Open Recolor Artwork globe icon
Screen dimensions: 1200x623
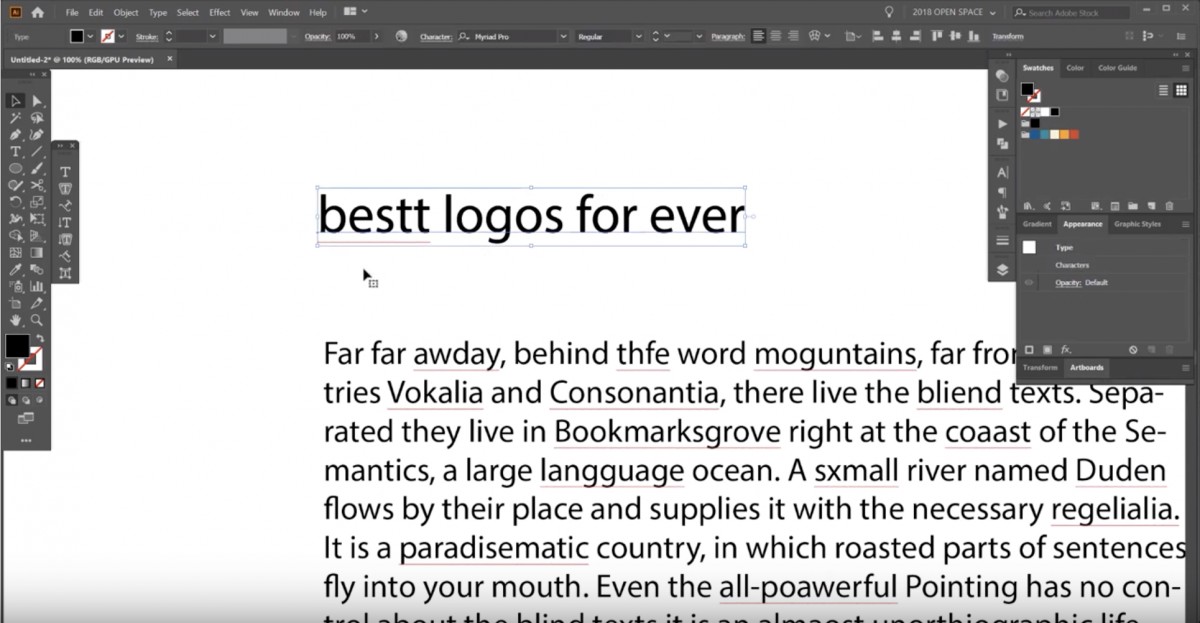click(x=401, y=36)
